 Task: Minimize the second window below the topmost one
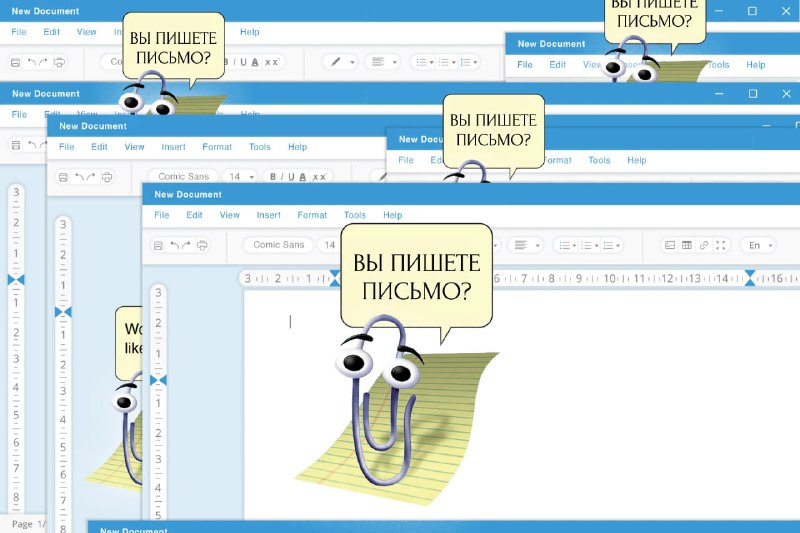719,94
